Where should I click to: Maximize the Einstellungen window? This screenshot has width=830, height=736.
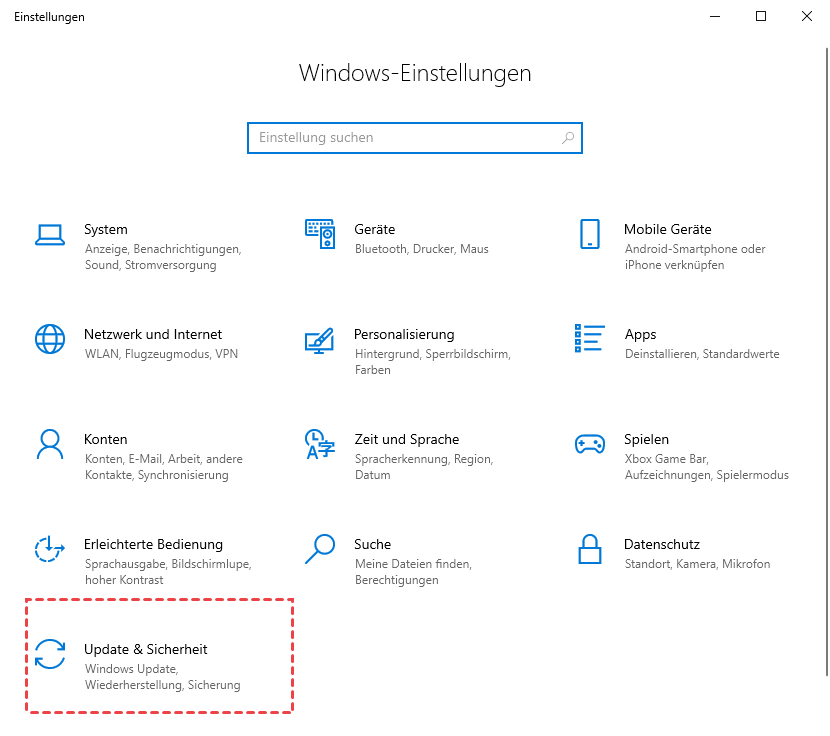click(761, 16)
